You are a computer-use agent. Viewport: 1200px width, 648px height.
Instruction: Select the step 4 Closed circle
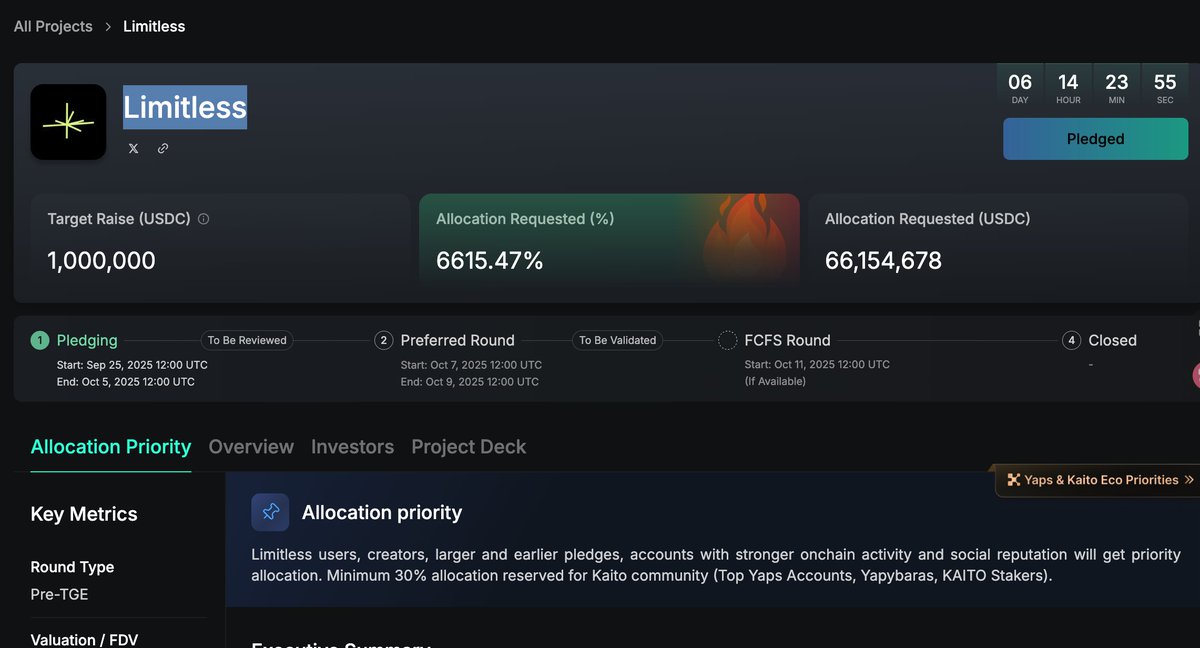click(x=1071, y=340)
